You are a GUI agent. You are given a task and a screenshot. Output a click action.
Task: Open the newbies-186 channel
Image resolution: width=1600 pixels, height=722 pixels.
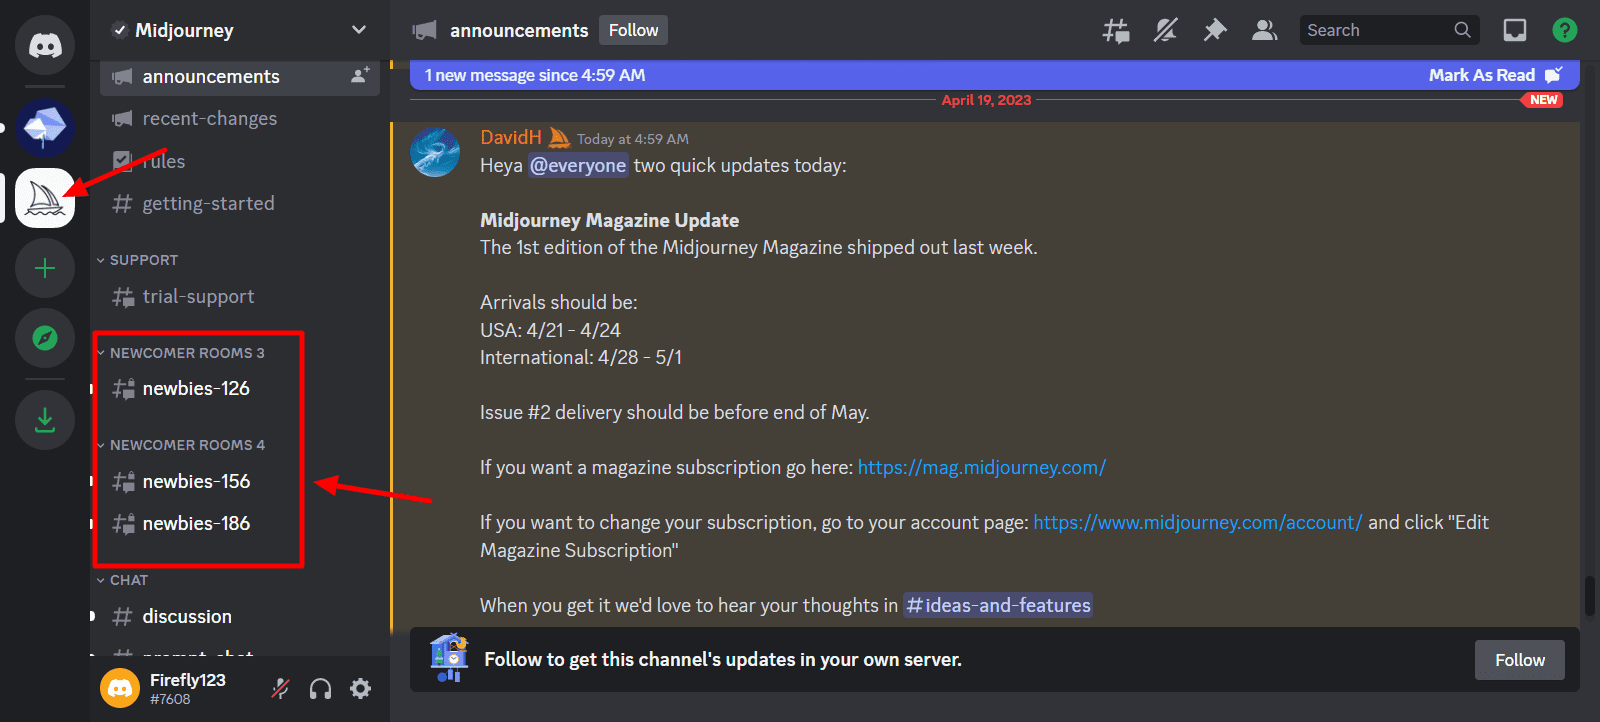point(240,524)
